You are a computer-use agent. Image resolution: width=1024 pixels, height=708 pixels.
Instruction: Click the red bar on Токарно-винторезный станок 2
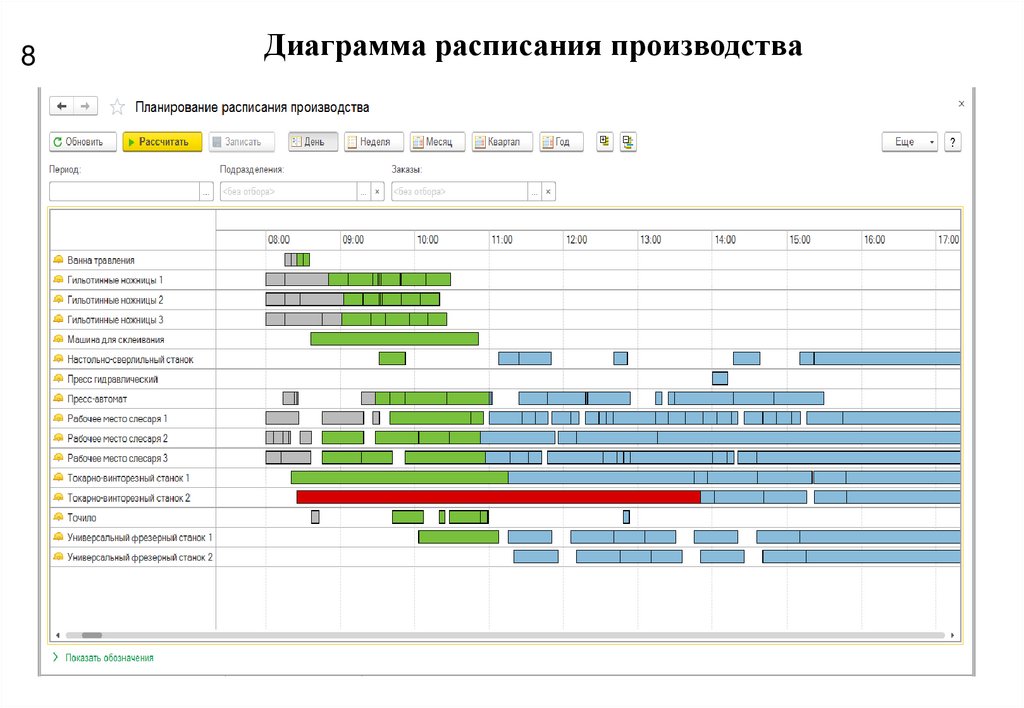pos(498,497)
